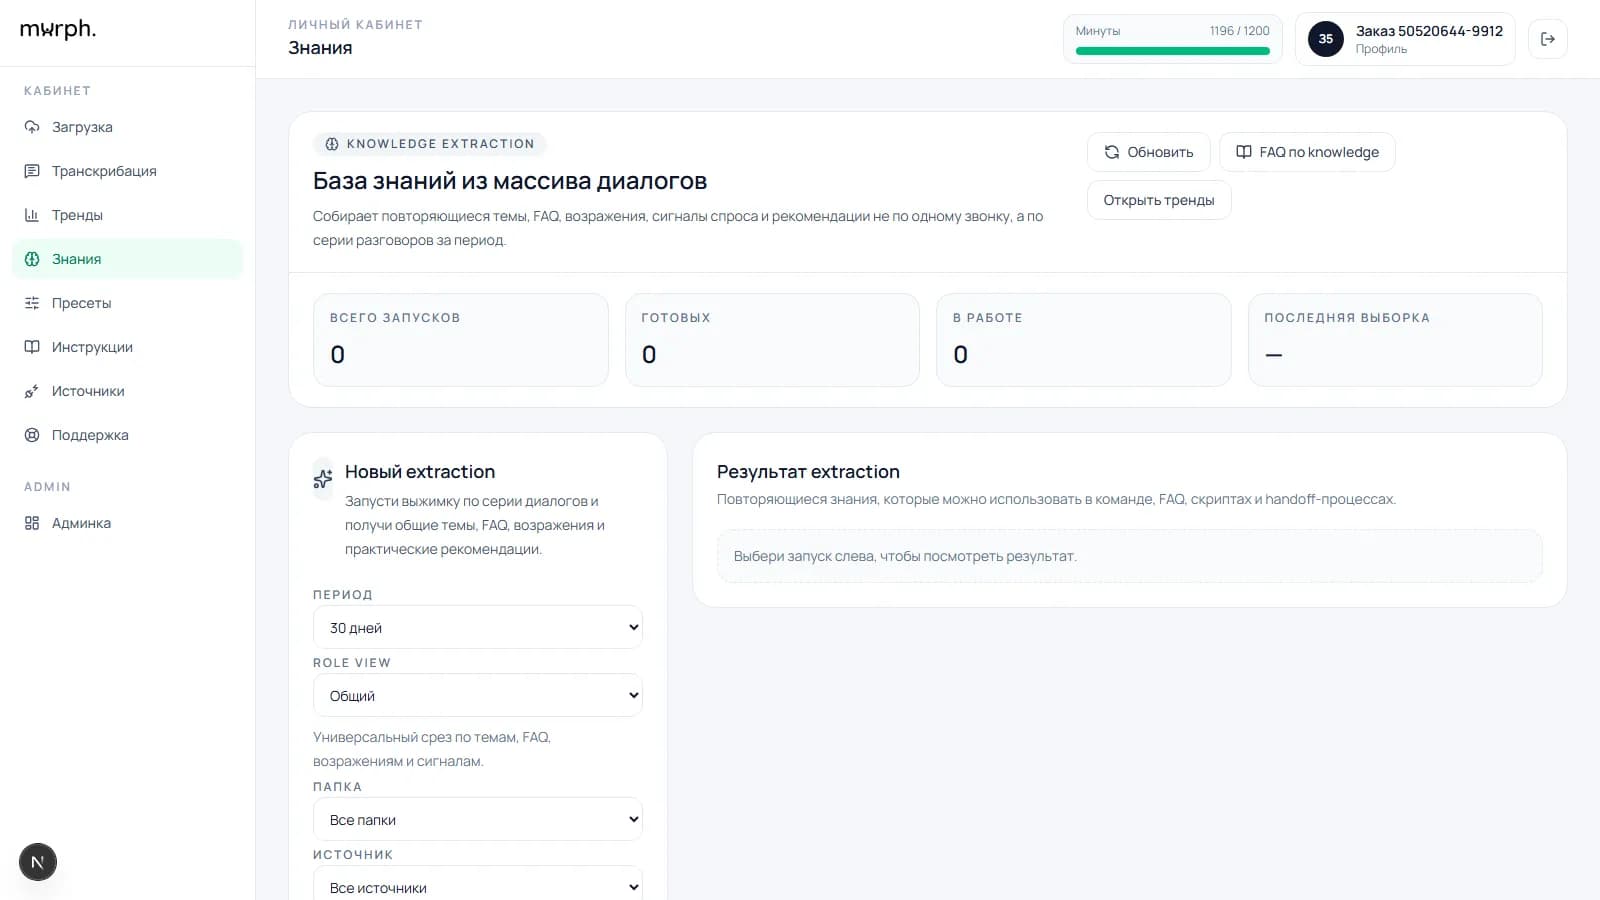
Task: Click the Пресеты sliders icon in sidebar
Action: [x=32, y=303]
